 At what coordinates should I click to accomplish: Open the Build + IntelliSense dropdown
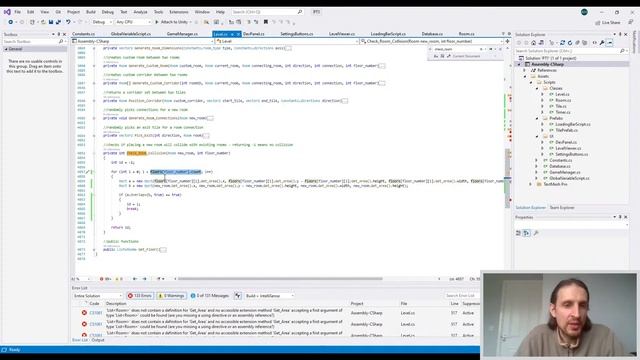pos(269,296)
